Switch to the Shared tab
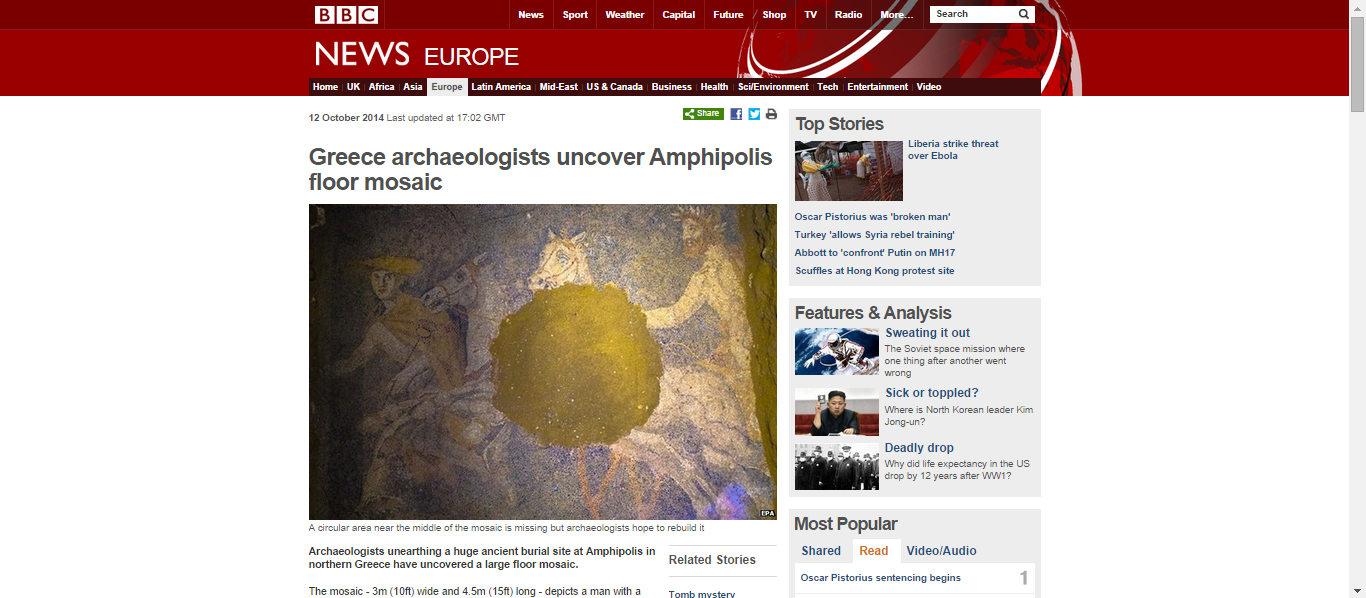 pyautogui.click(x=821, y=551)
